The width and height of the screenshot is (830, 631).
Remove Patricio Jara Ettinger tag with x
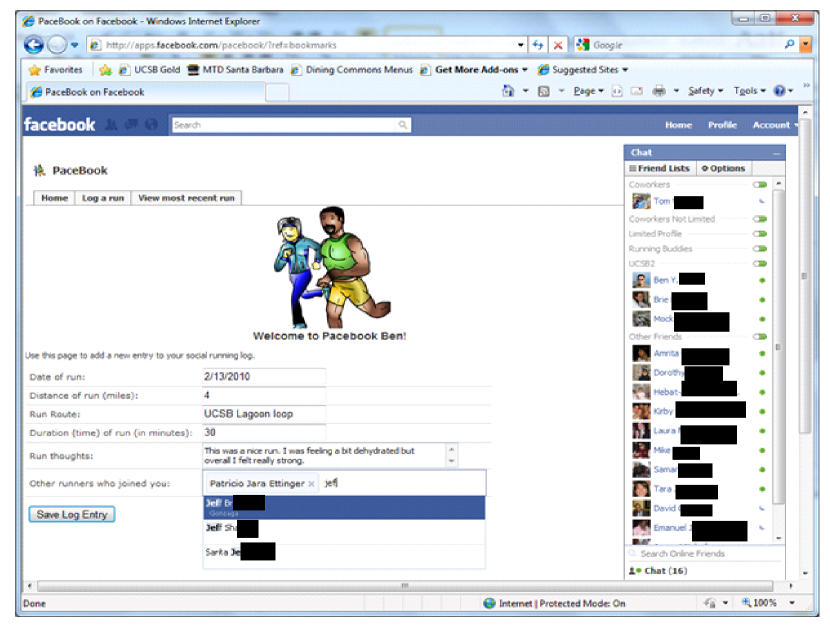pos(311,484)
